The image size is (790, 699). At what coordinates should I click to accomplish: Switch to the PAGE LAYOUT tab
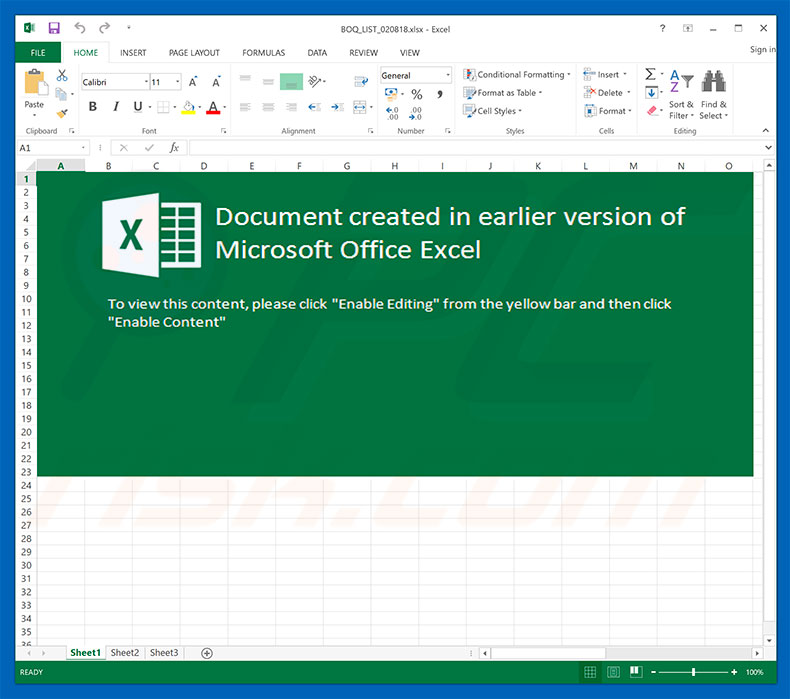point(194,52)
